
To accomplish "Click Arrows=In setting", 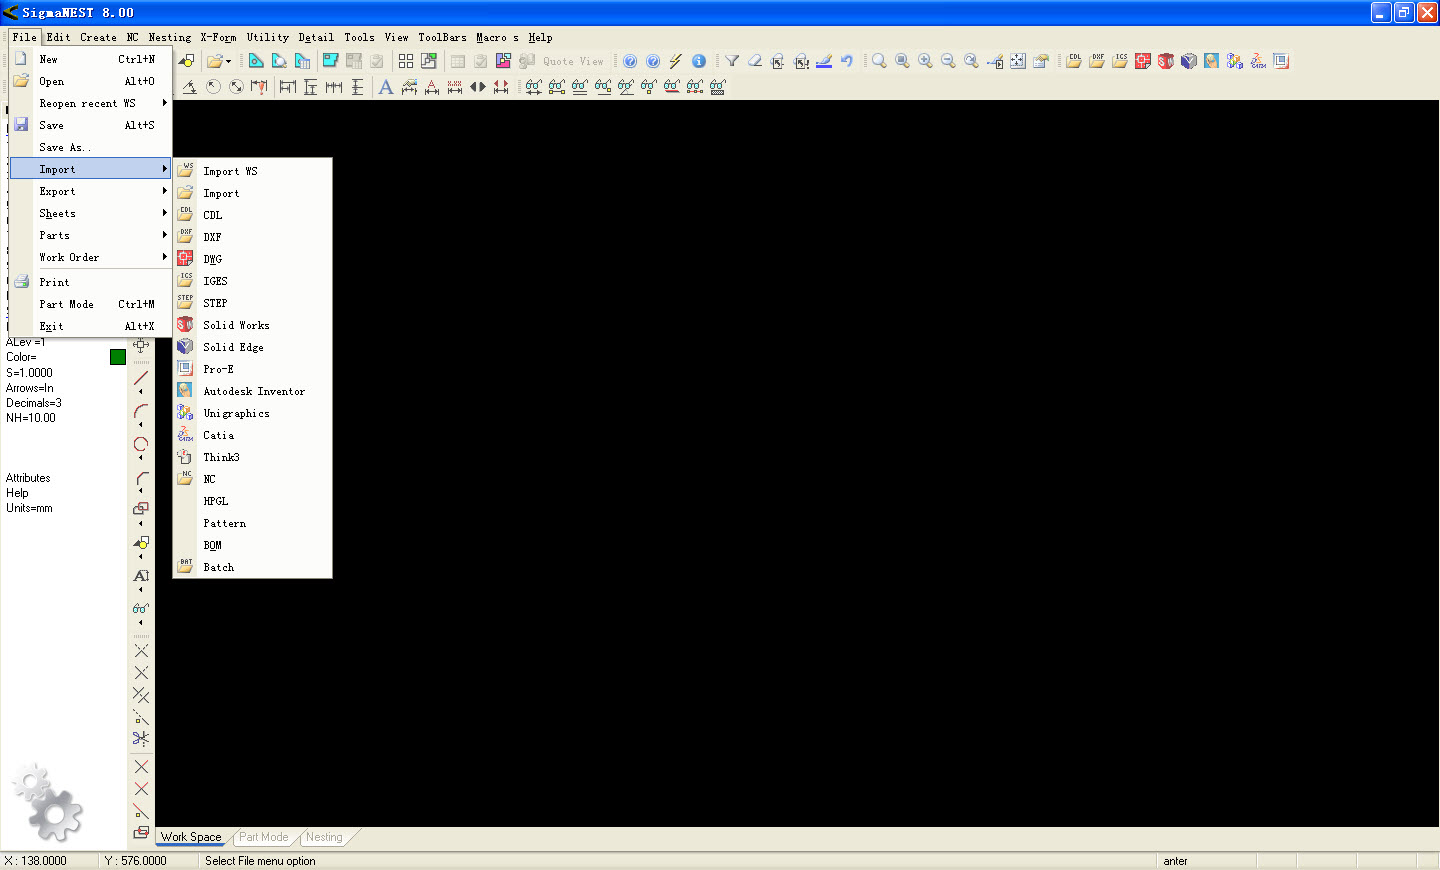I will 30,388.
